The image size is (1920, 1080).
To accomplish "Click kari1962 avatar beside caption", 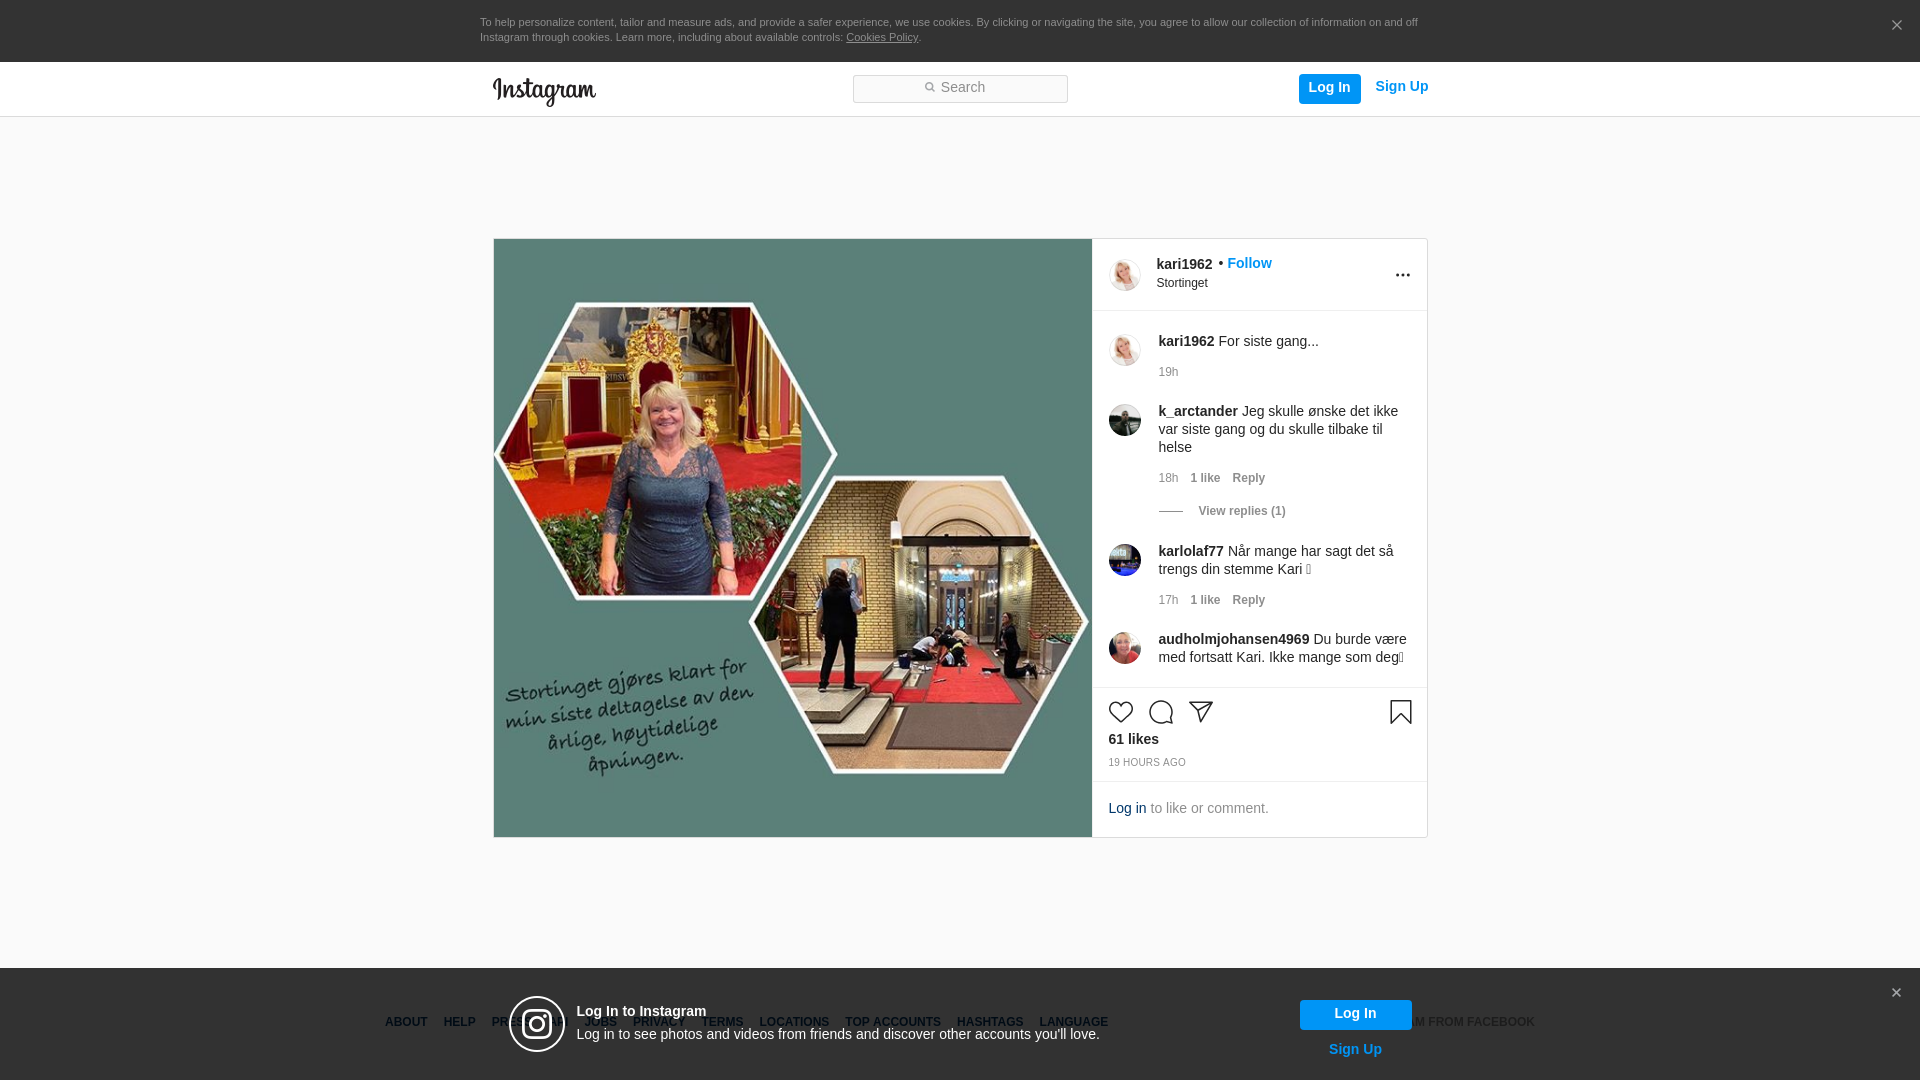I will click(1124, 349).
